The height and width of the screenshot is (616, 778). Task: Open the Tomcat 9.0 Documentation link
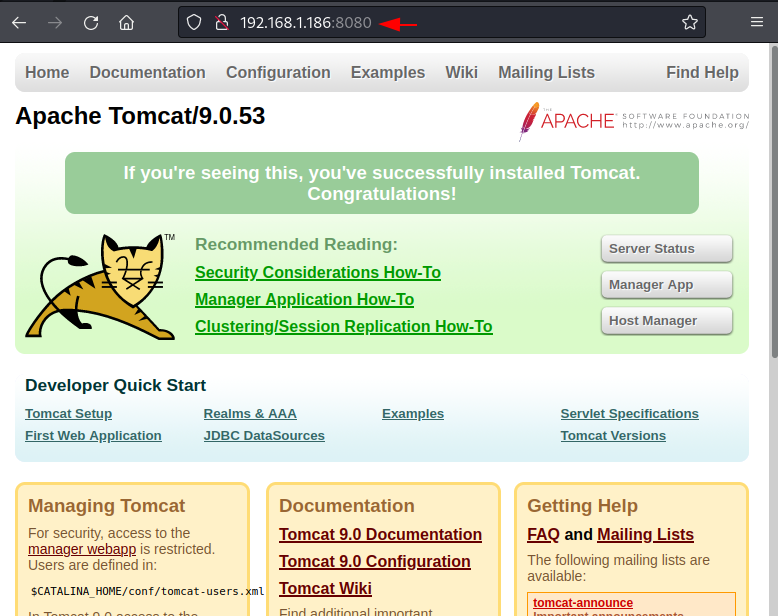click(380, 534)
